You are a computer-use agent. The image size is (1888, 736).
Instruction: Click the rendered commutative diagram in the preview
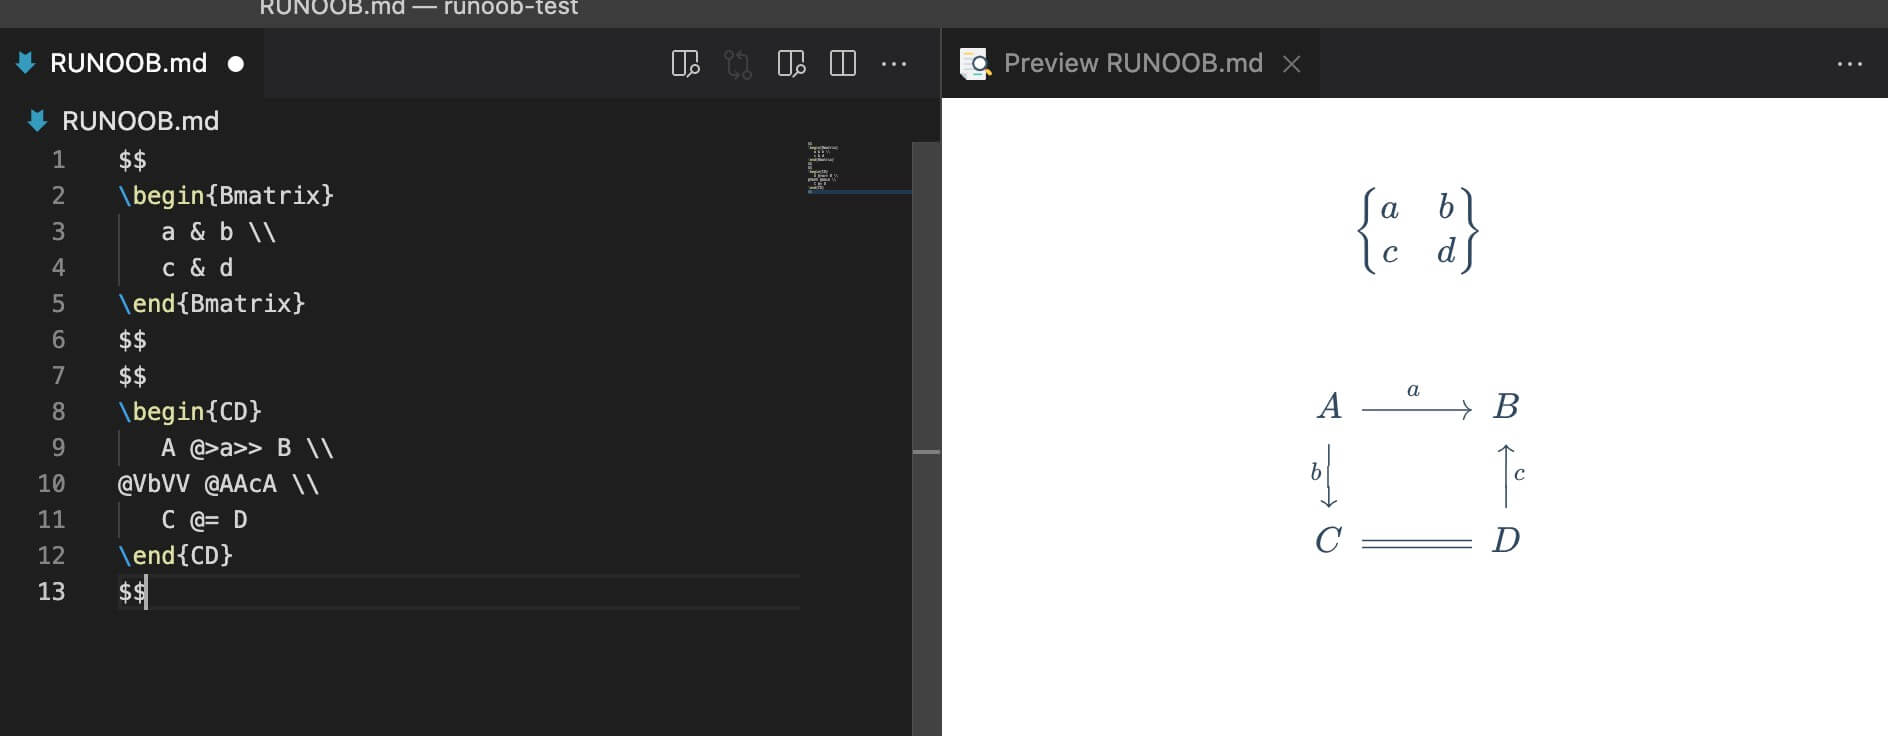1418,472
